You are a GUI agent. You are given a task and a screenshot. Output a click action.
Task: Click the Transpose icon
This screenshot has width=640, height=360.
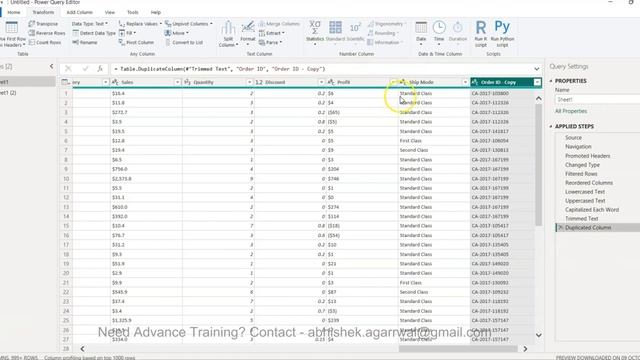(x=31, y=24)
